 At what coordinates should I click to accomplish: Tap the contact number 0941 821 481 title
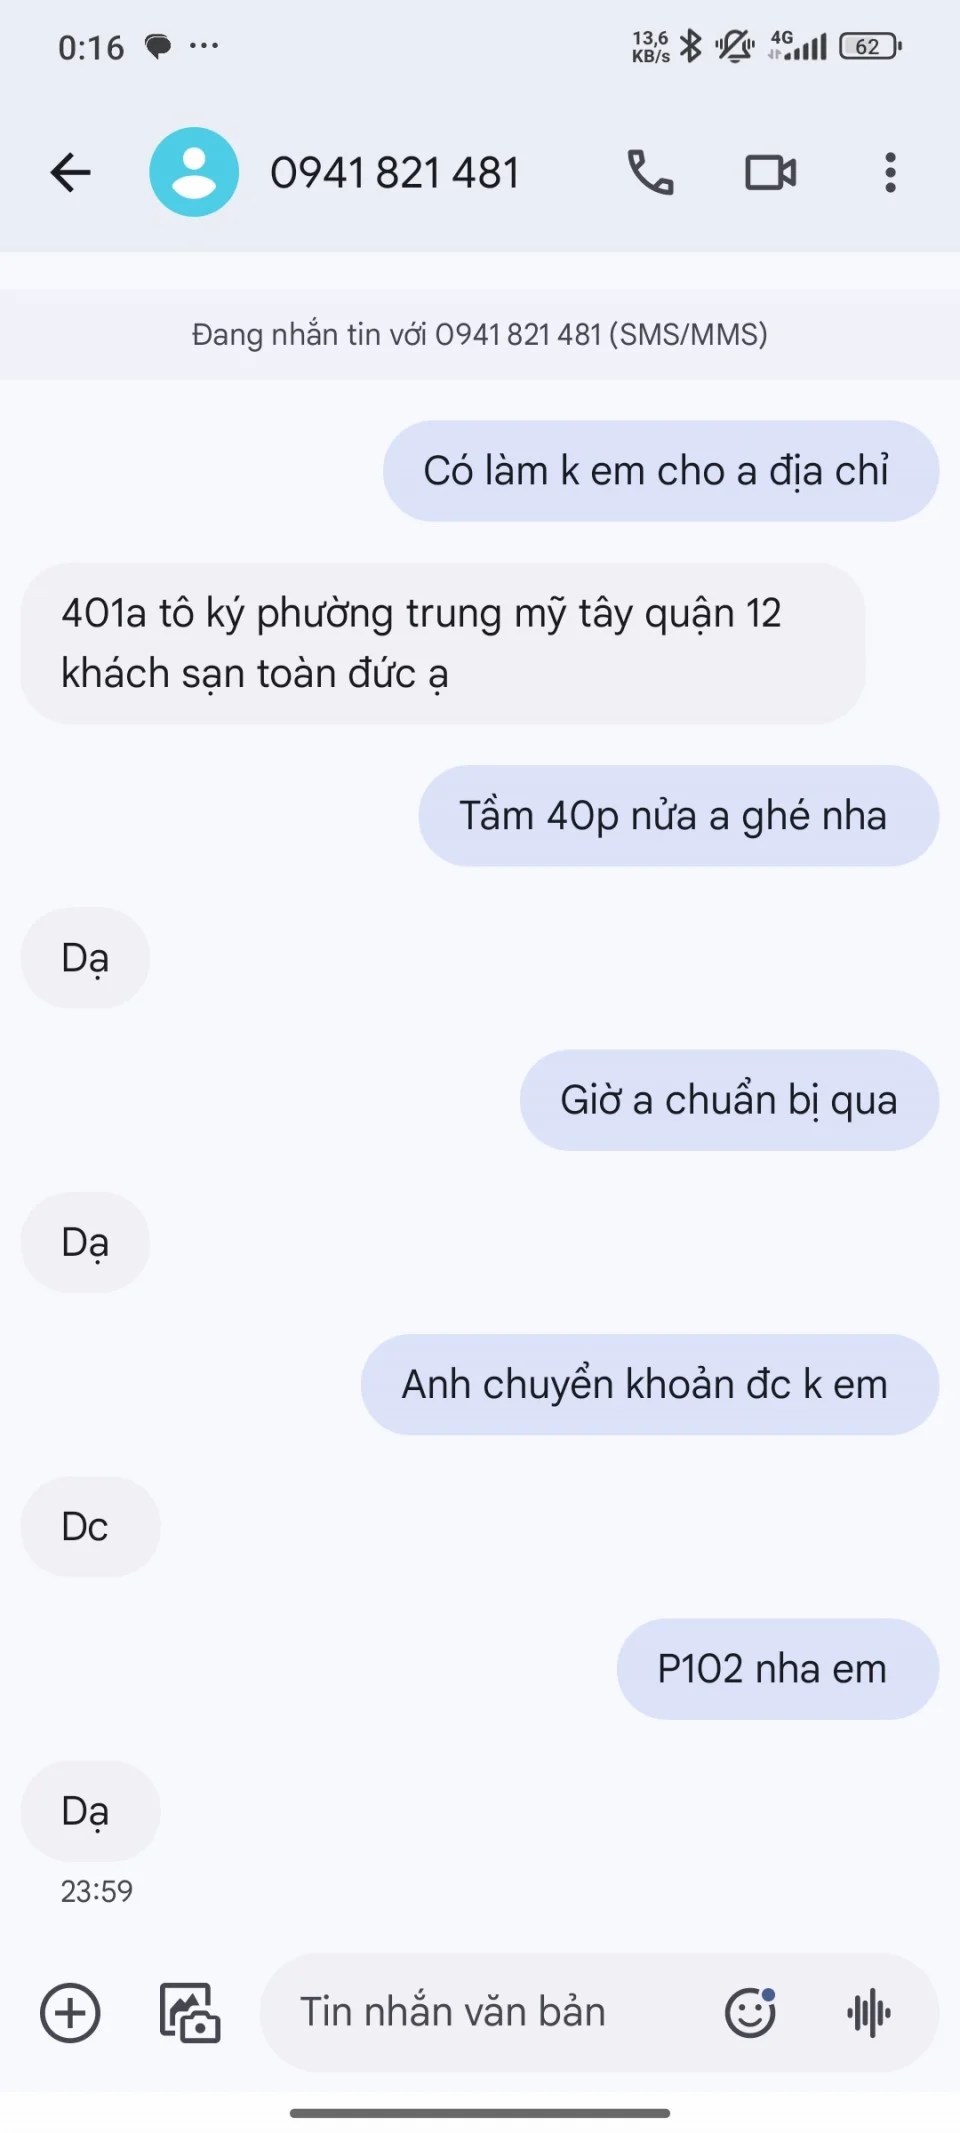pos(395,173)
